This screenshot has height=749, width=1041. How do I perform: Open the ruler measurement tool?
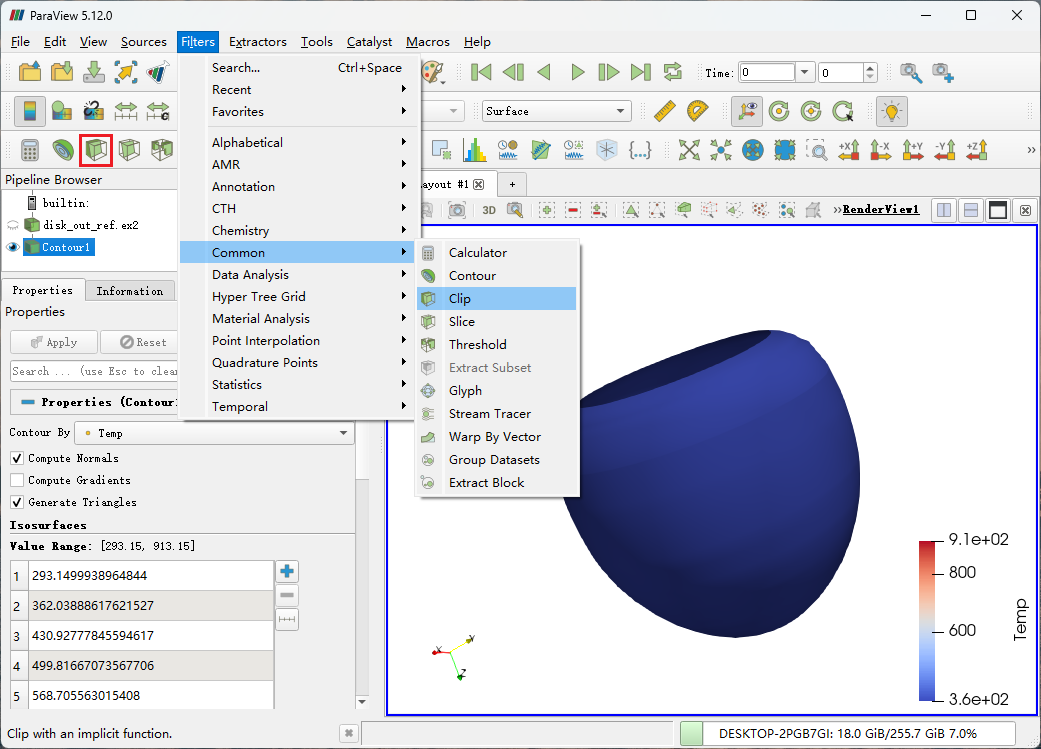(664, 111)
